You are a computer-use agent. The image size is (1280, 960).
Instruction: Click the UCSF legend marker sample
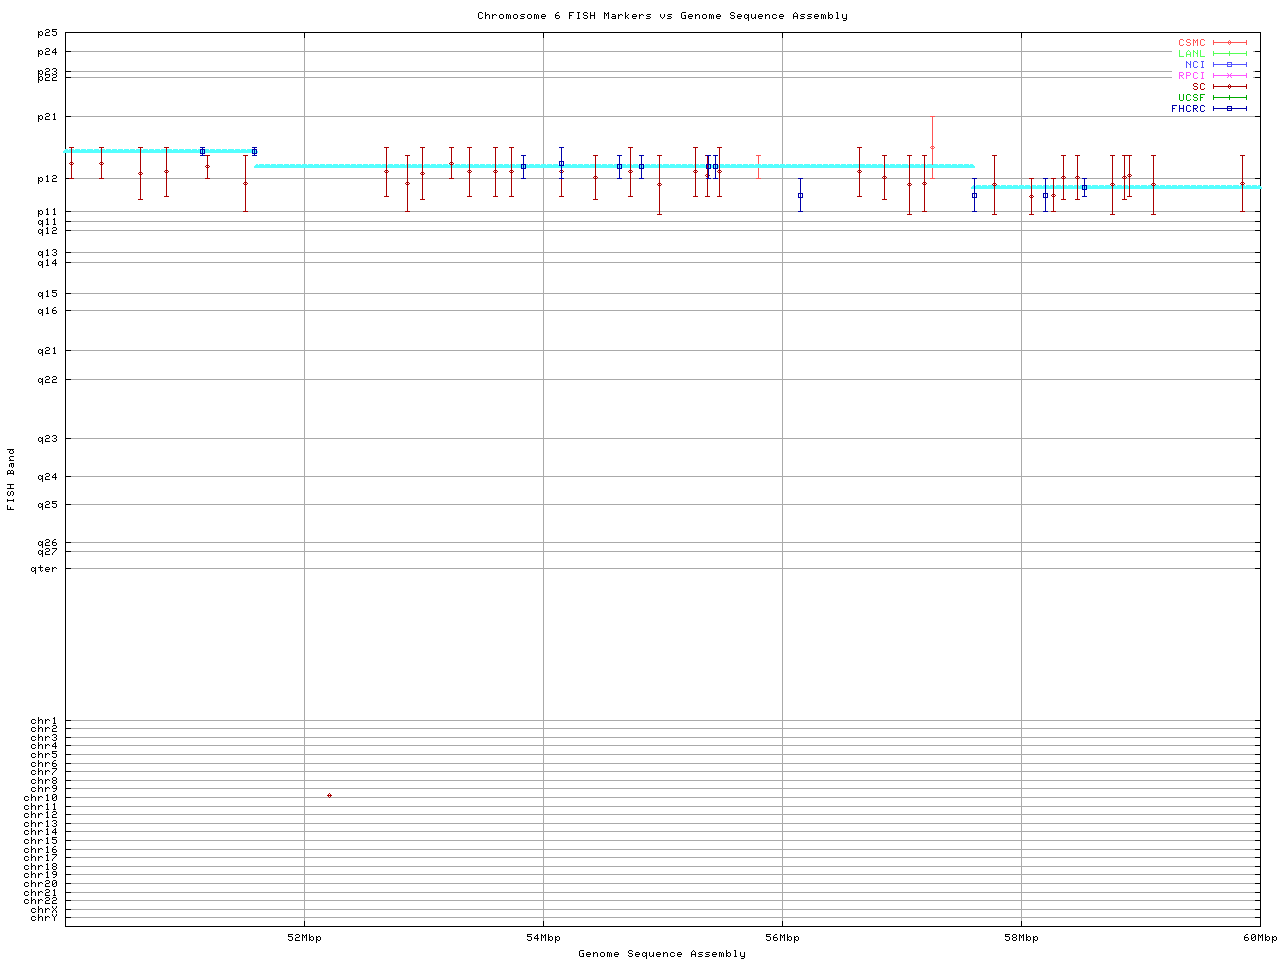1229,98
